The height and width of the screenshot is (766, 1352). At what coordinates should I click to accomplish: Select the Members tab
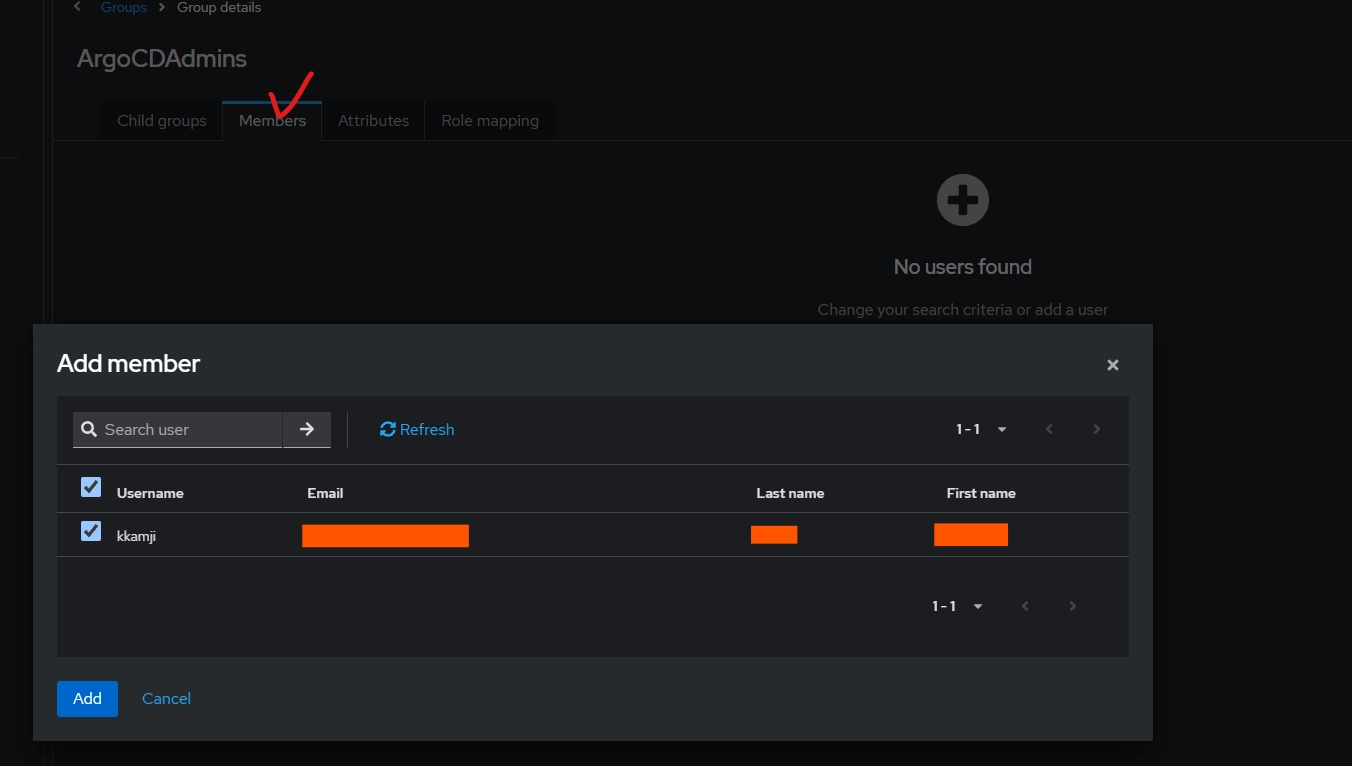pos(272,120)
